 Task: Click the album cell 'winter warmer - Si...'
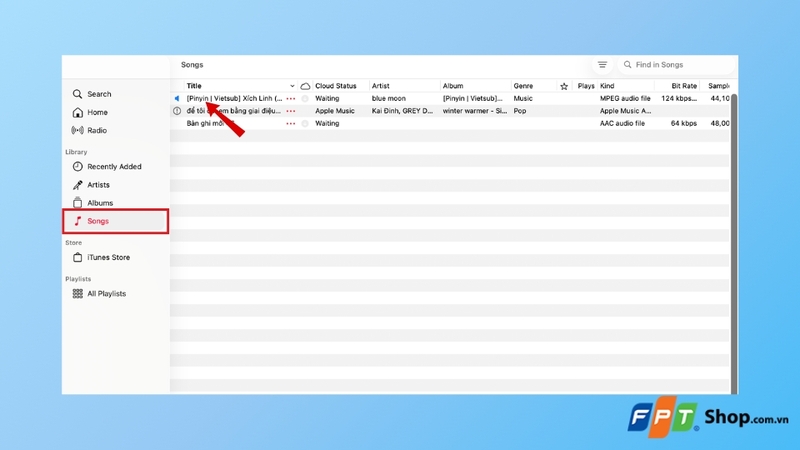(x=474, y=111)
